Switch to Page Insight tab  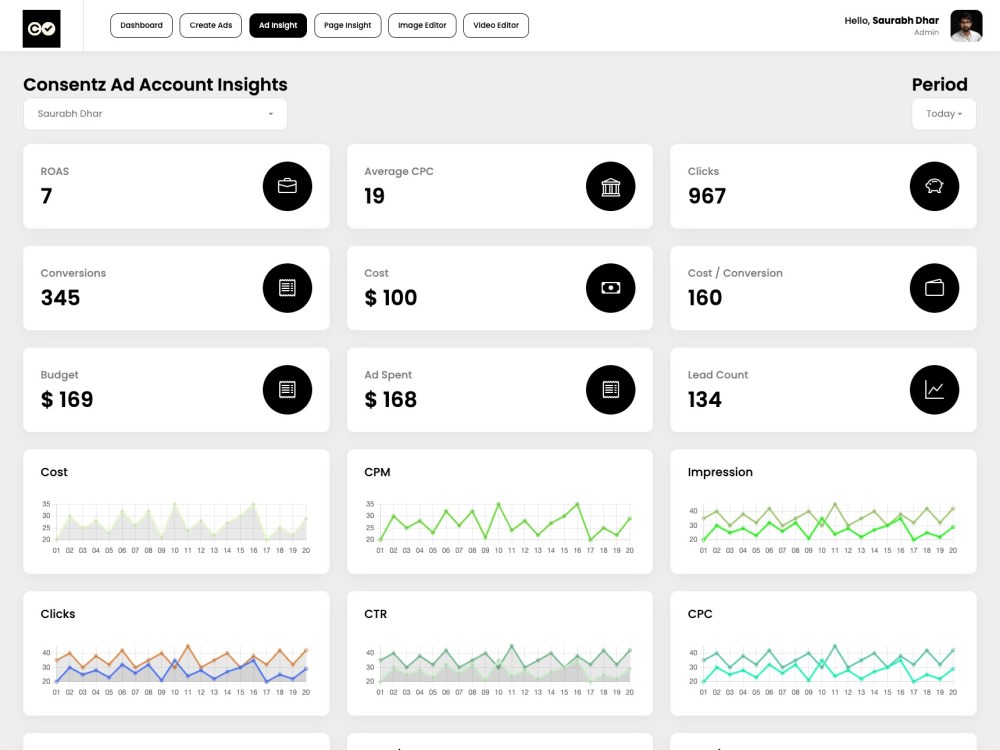click(x=348, y=26)
